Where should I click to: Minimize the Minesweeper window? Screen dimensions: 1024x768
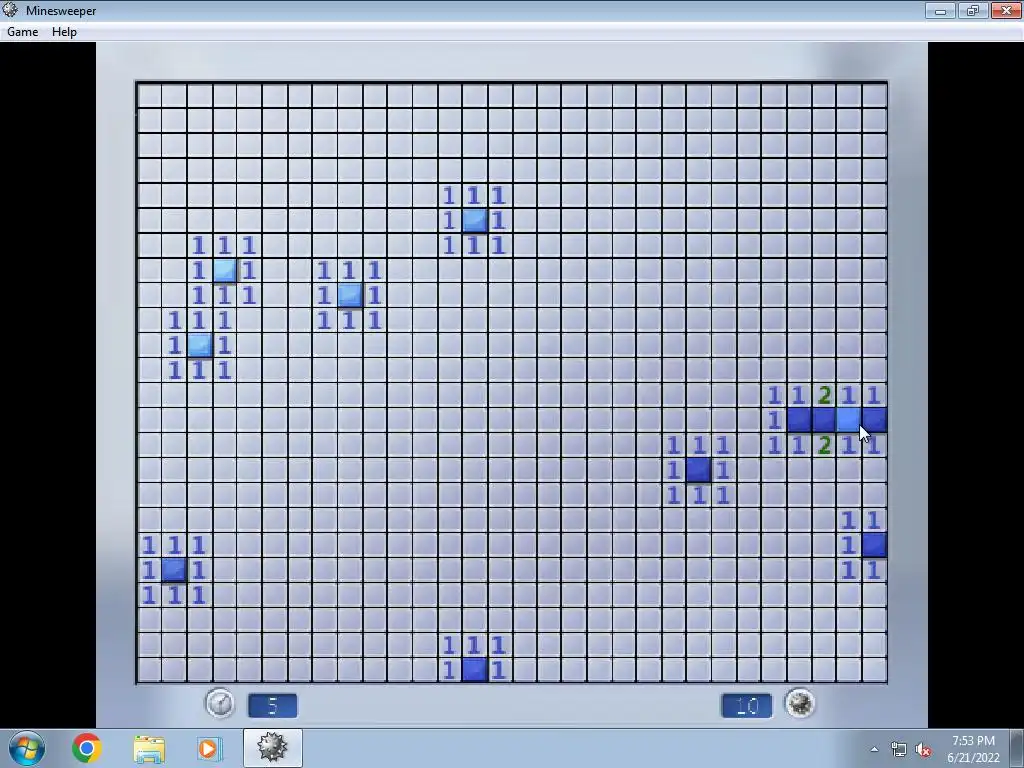940,10
